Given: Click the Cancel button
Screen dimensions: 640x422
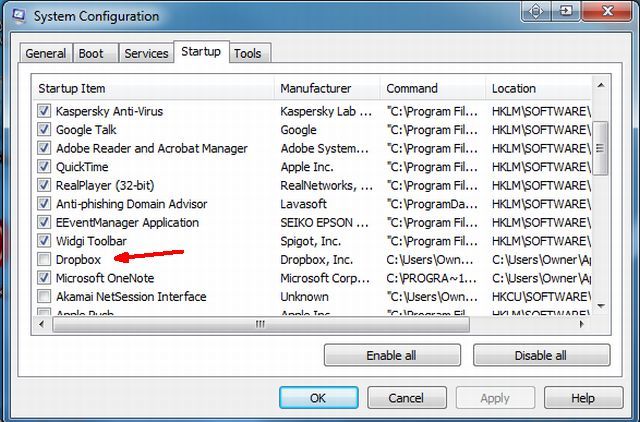Looking at the screenshot, I should point(407,398).
